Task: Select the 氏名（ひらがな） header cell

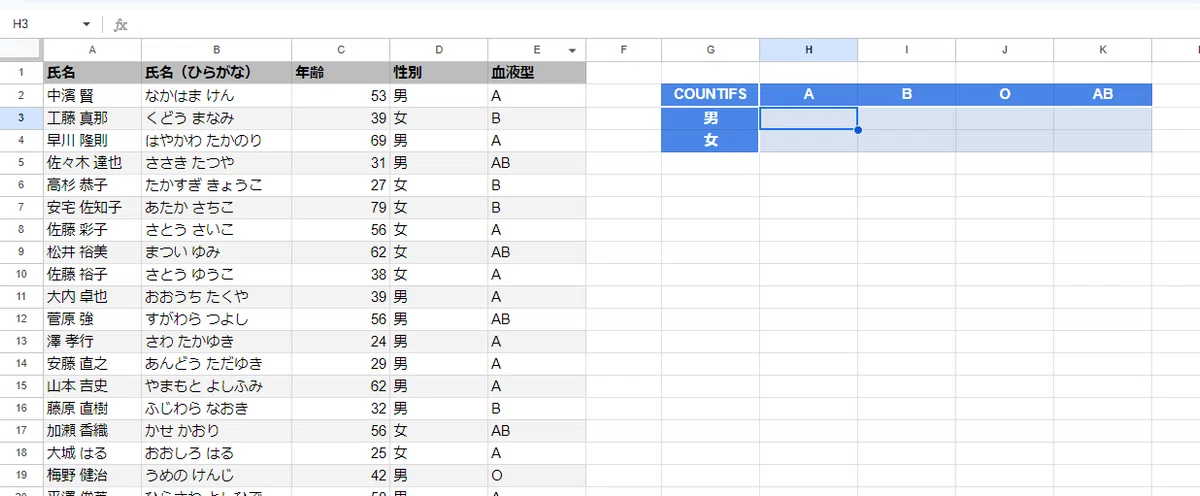Action: coord(216,72)
